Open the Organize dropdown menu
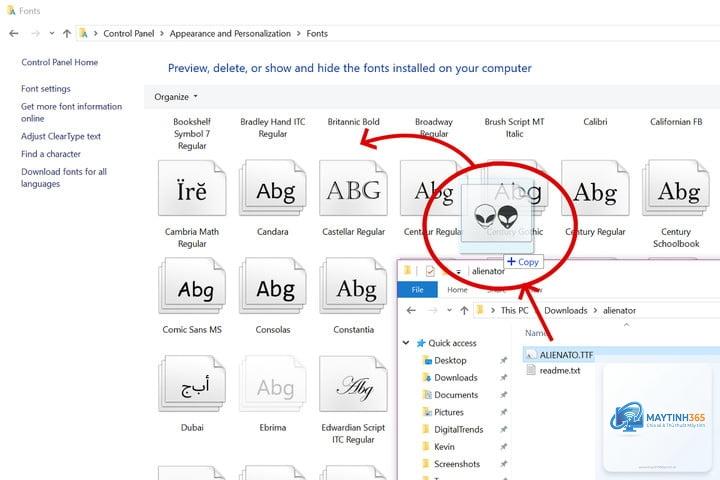 pos(176,97)
